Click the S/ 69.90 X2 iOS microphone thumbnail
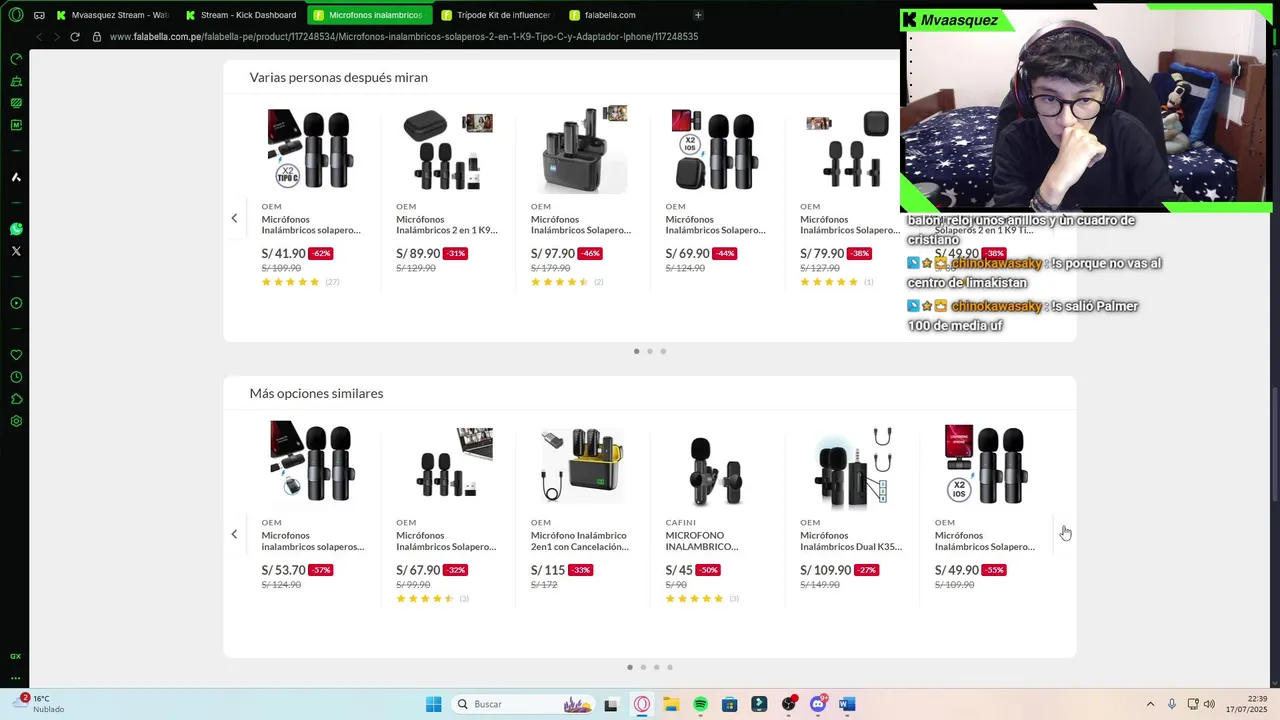 [715, 149]
